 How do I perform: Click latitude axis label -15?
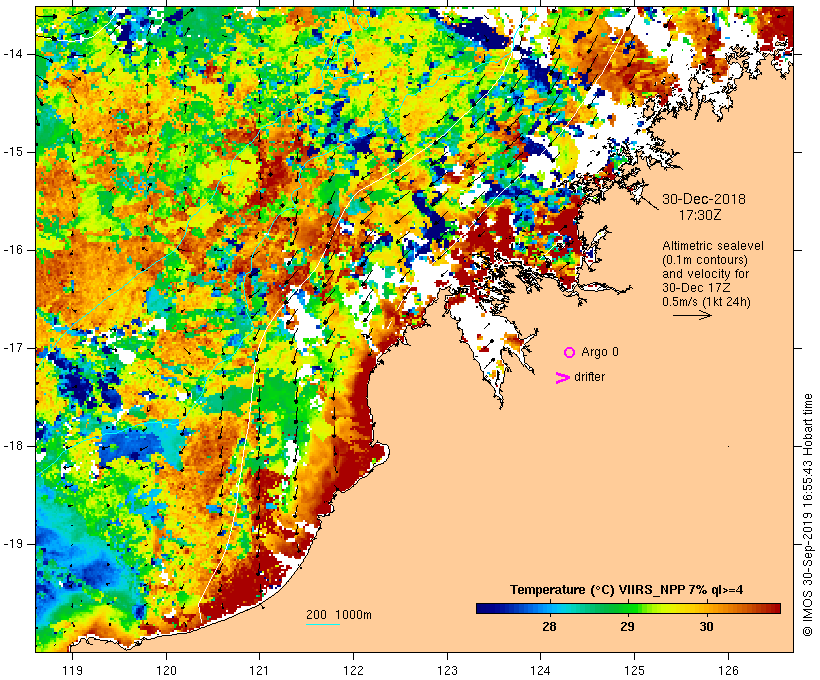pyautogui.click(x=13, y=152)
